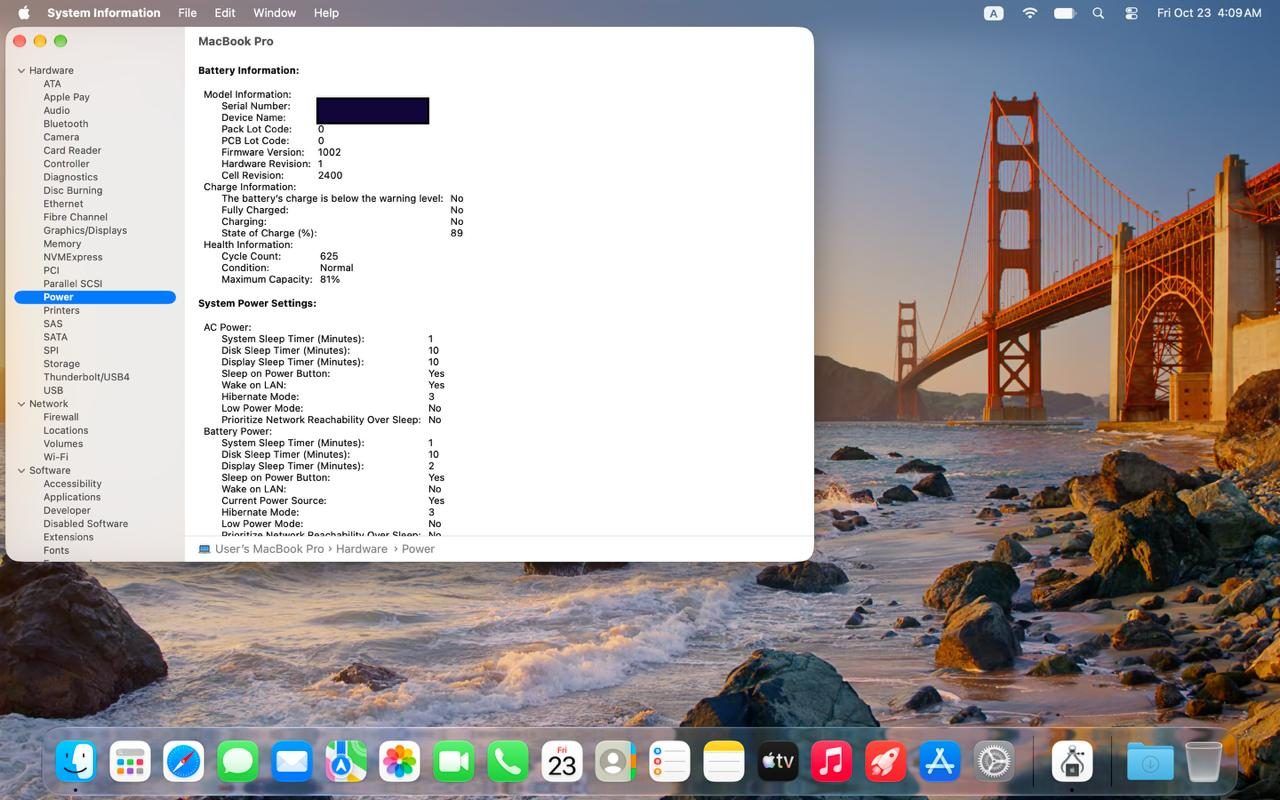
Task: Open the Edit menu
Action: point(225,13)
